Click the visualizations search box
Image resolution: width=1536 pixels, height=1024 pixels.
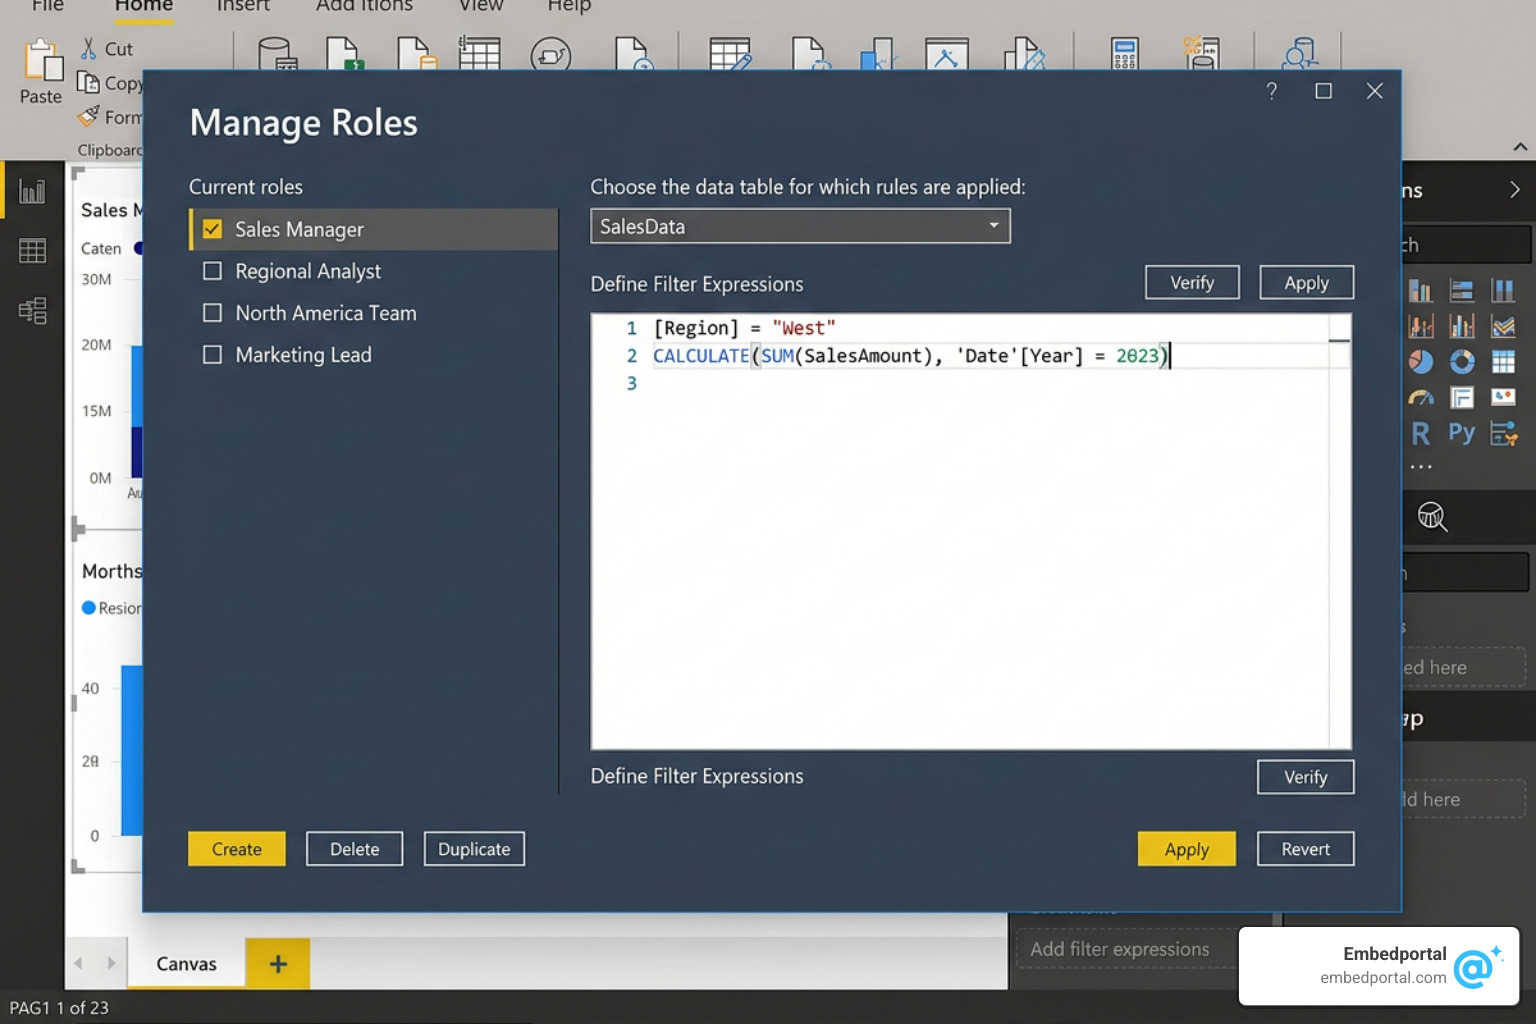tap(1465, 245)
